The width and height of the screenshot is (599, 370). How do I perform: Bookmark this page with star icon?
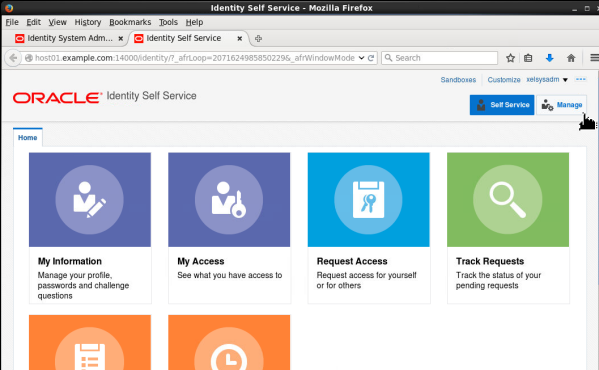[x=510, y=58]
